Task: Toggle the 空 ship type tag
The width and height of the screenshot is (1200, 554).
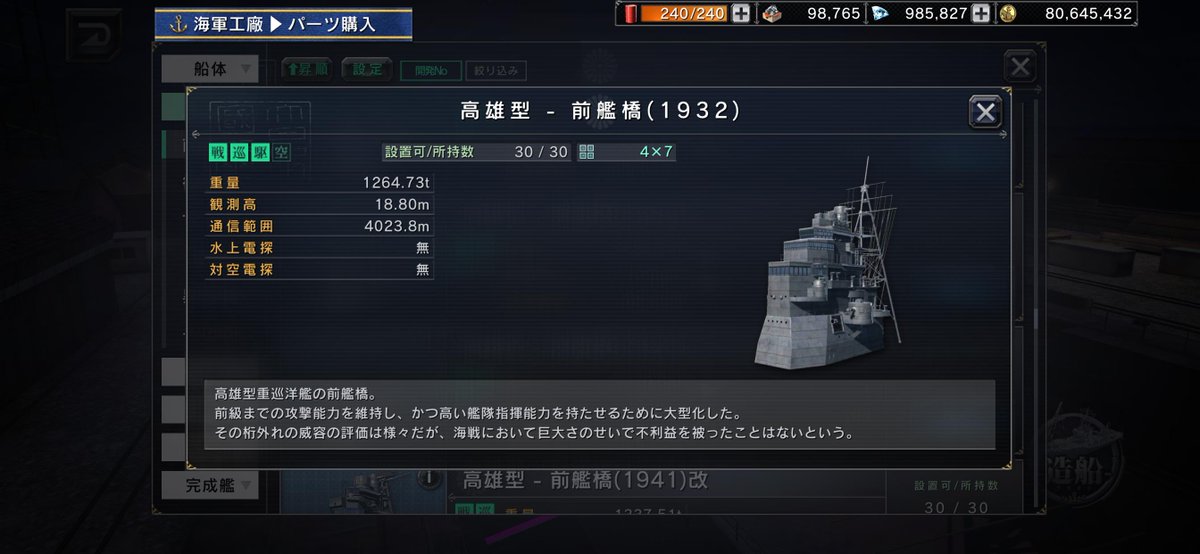Action: point(281,152)
